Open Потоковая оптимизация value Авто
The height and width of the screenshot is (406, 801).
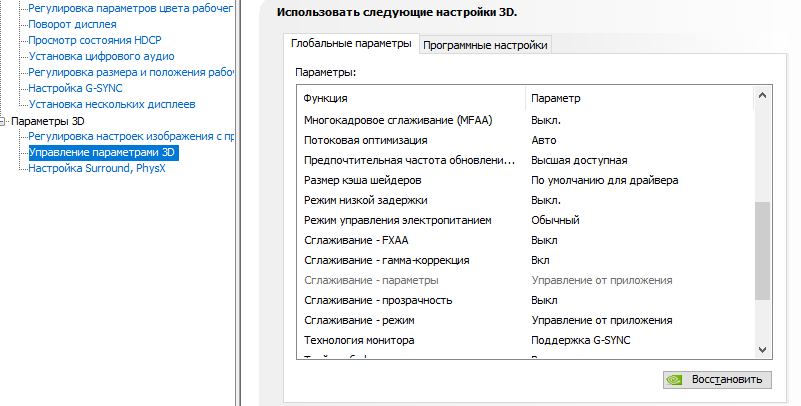pyautogui.click(x=544, y=140)
